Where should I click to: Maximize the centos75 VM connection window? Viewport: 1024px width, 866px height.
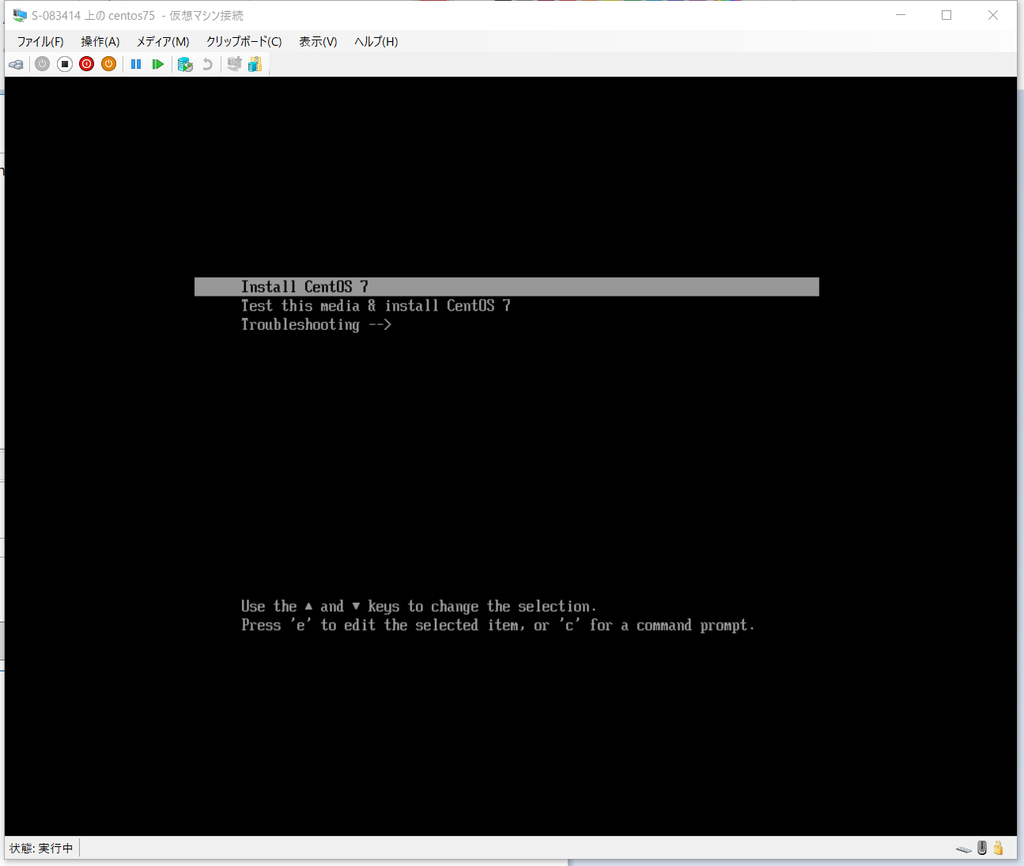point(946,15)
